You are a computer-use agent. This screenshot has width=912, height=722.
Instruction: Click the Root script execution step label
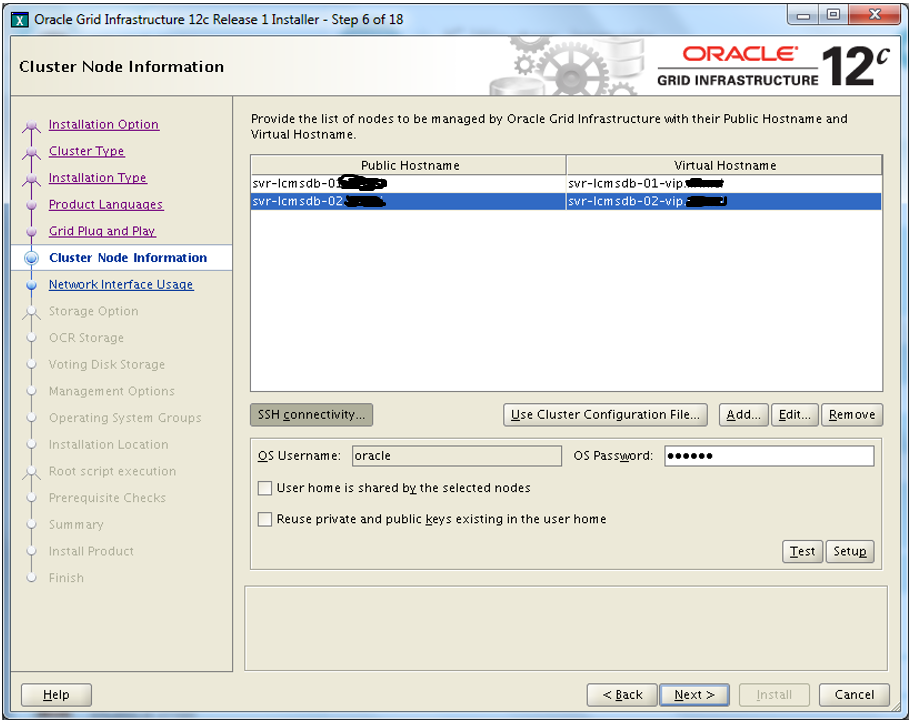(x=112, y=471)
